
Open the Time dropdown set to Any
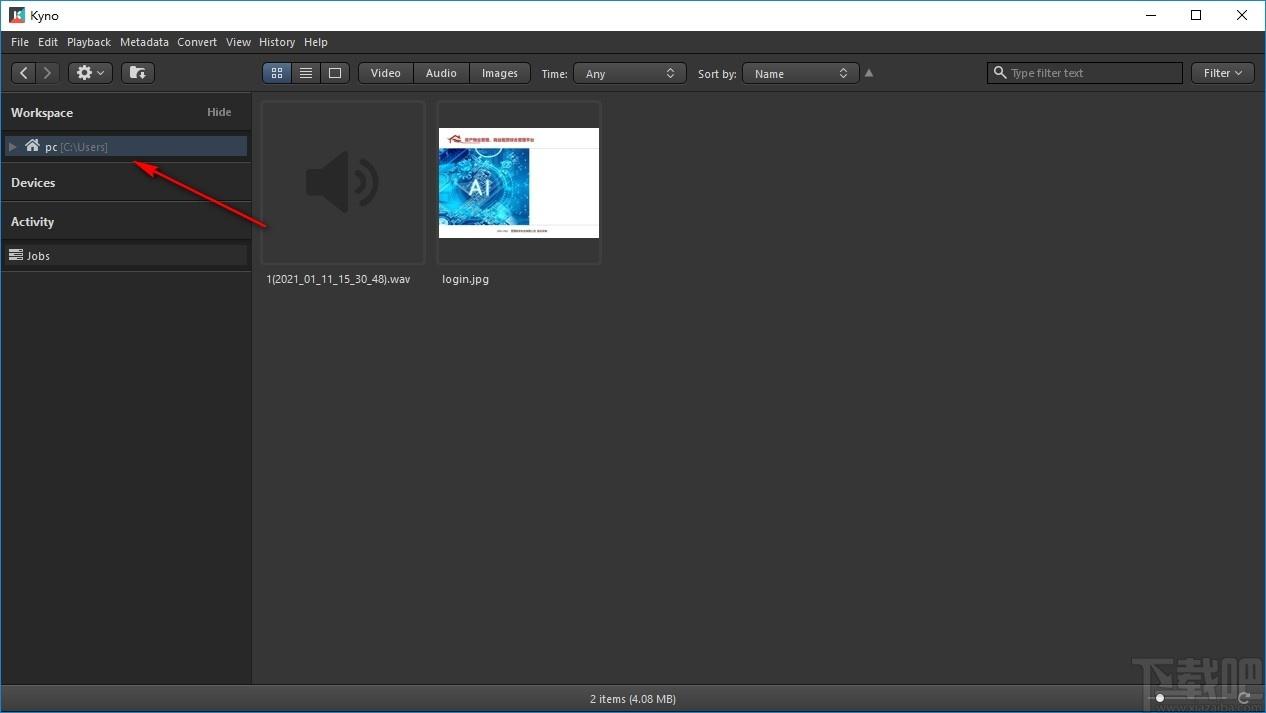[630, 73]
